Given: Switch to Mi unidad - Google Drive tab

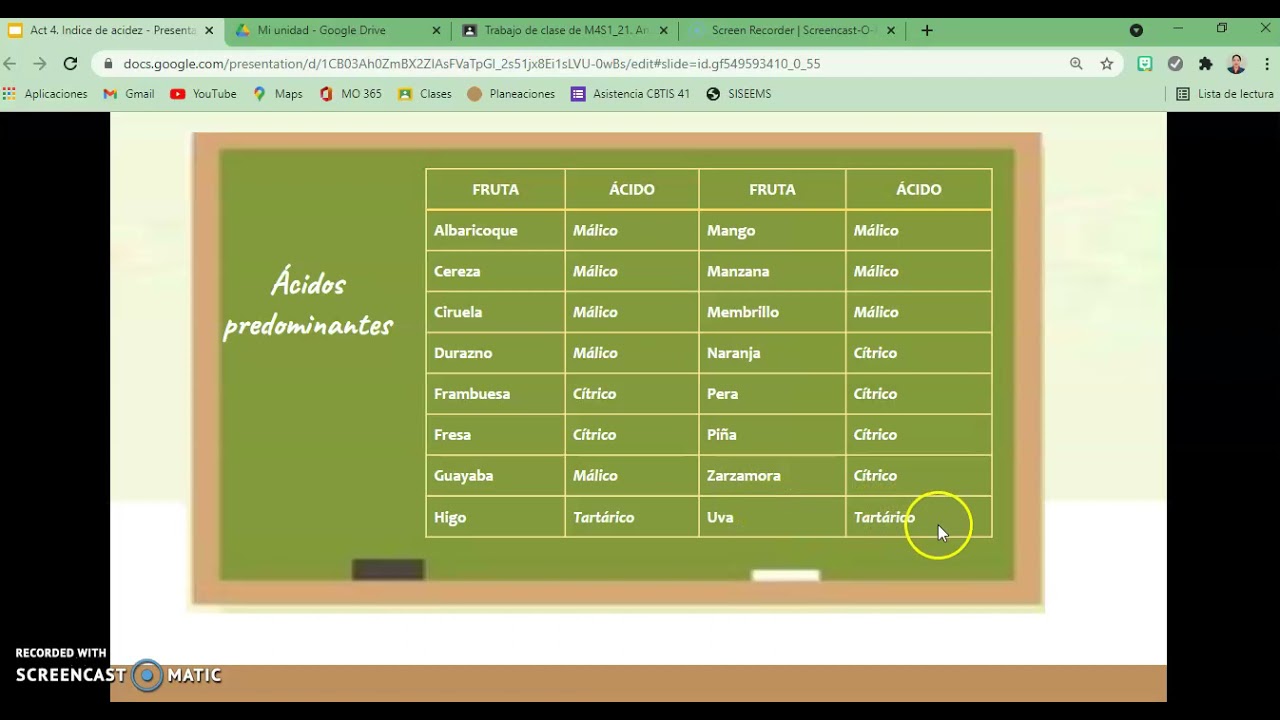Looking at the screenshot, I should pyautogui.click(x=338, y=30).
